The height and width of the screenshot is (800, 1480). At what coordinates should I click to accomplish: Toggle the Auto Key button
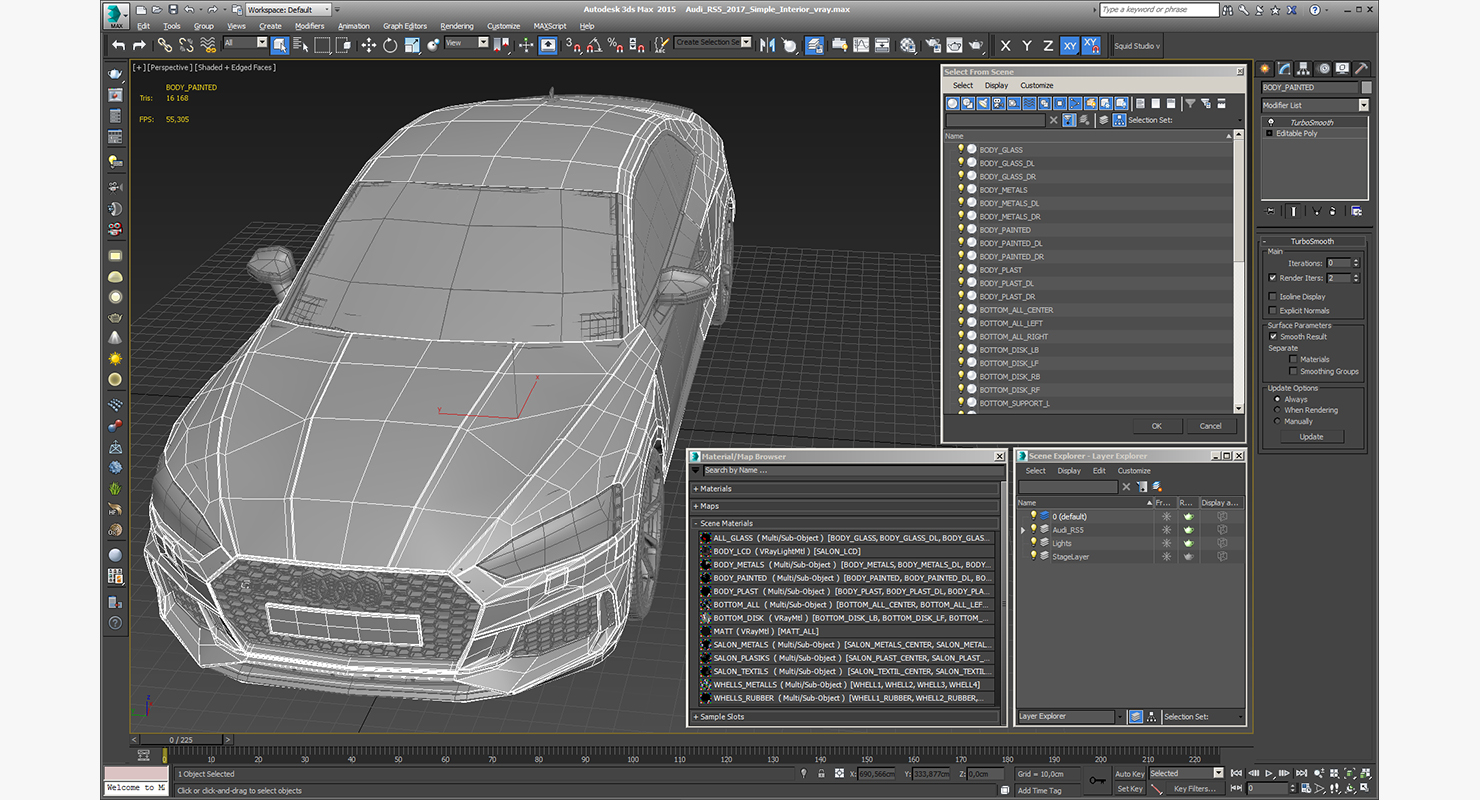click(x=1129, y=774)
